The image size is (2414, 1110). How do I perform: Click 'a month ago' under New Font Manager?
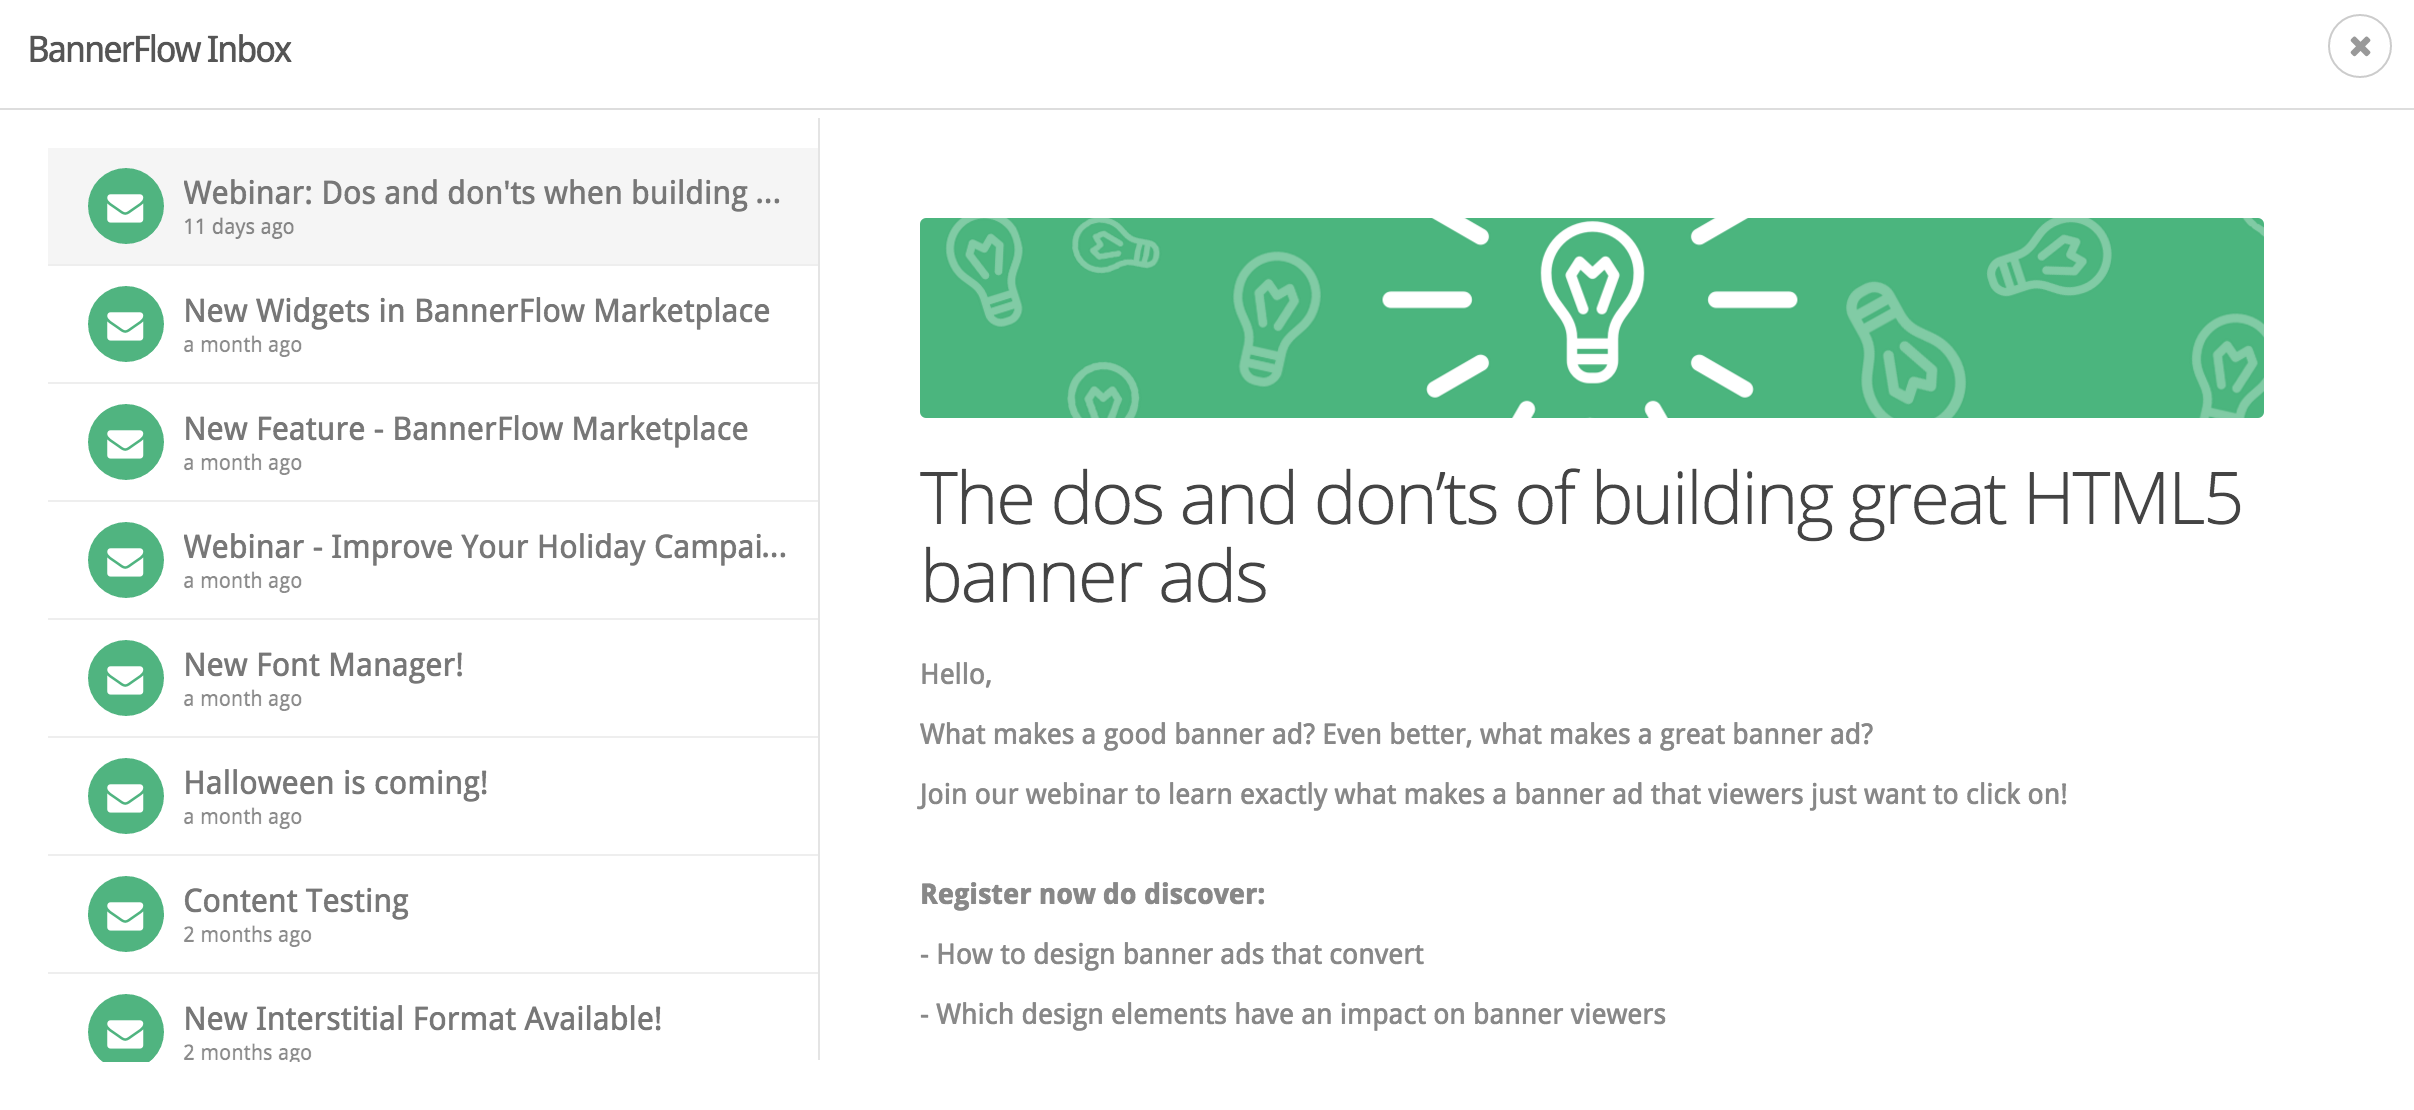point(243,699)
